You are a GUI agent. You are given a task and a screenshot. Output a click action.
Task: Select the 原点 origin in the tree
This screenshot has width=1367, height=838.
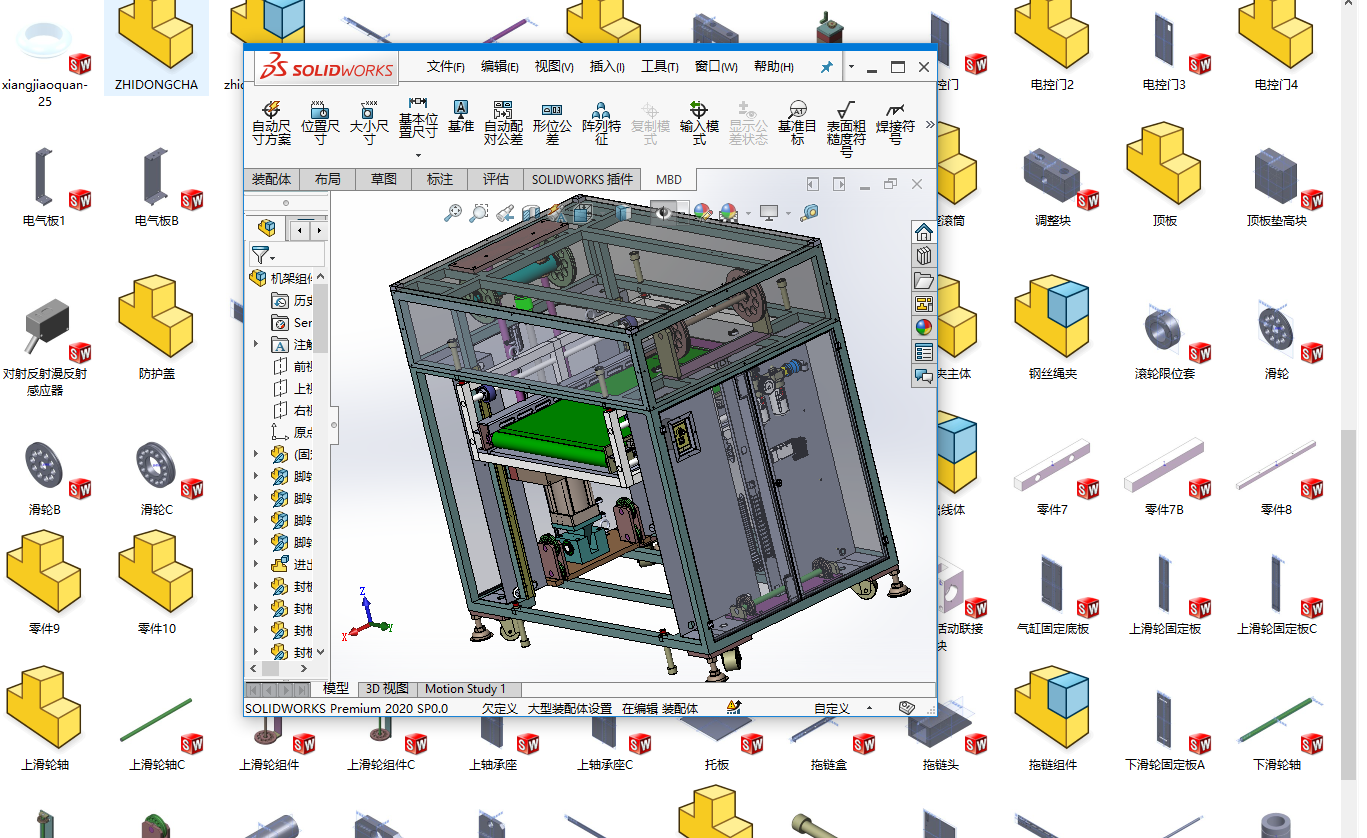click(x=291, y=432)
